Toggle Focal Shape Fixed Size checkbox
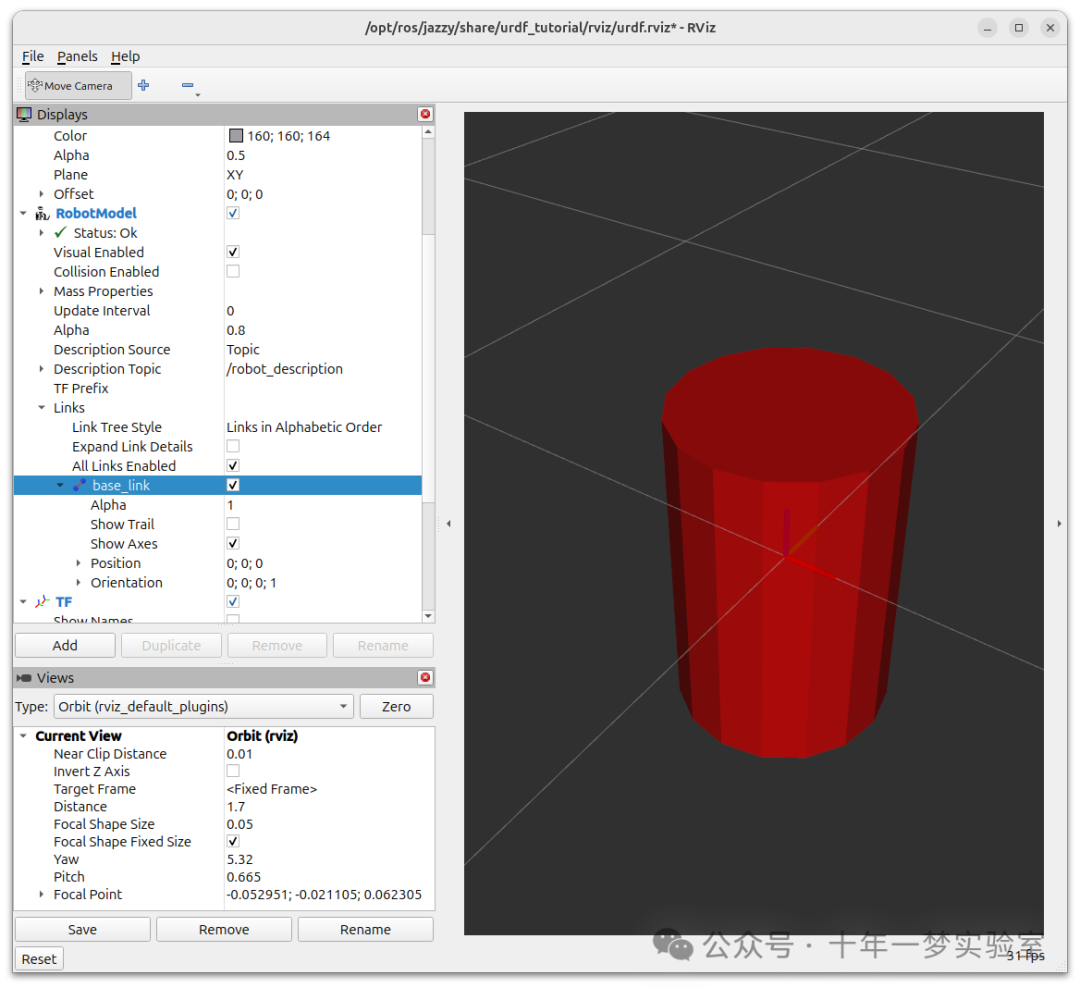1080x988 pixels. [233, 841]
